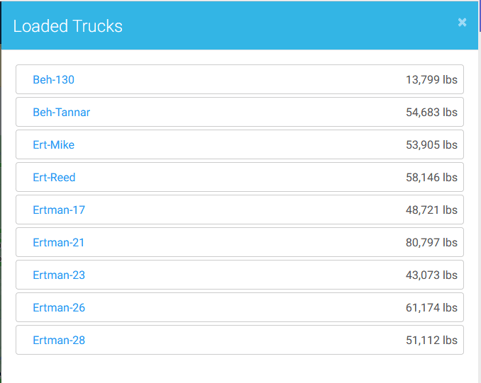The height and width of the screenshot is (383, 481).
Task: Click the 13,799 lbs weight value
Action: [x=431, y=80]
